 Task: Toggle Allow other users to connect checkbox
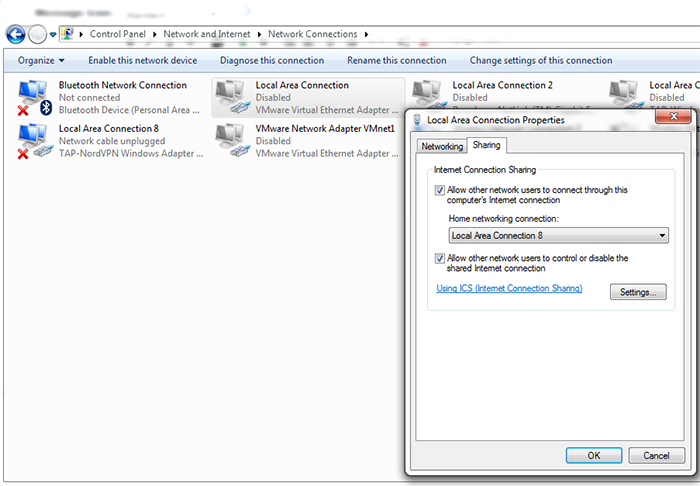[x=440, y=190]
